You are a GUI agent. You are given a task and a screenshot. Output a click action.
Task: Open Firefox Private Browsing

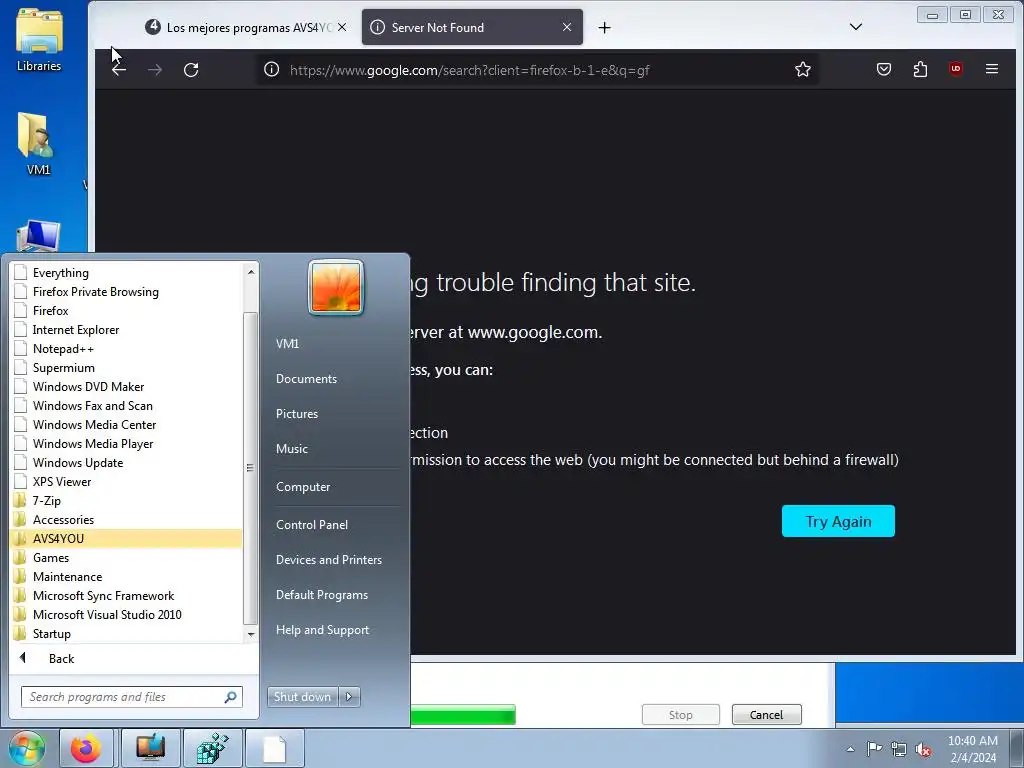[x=127, y=291]
